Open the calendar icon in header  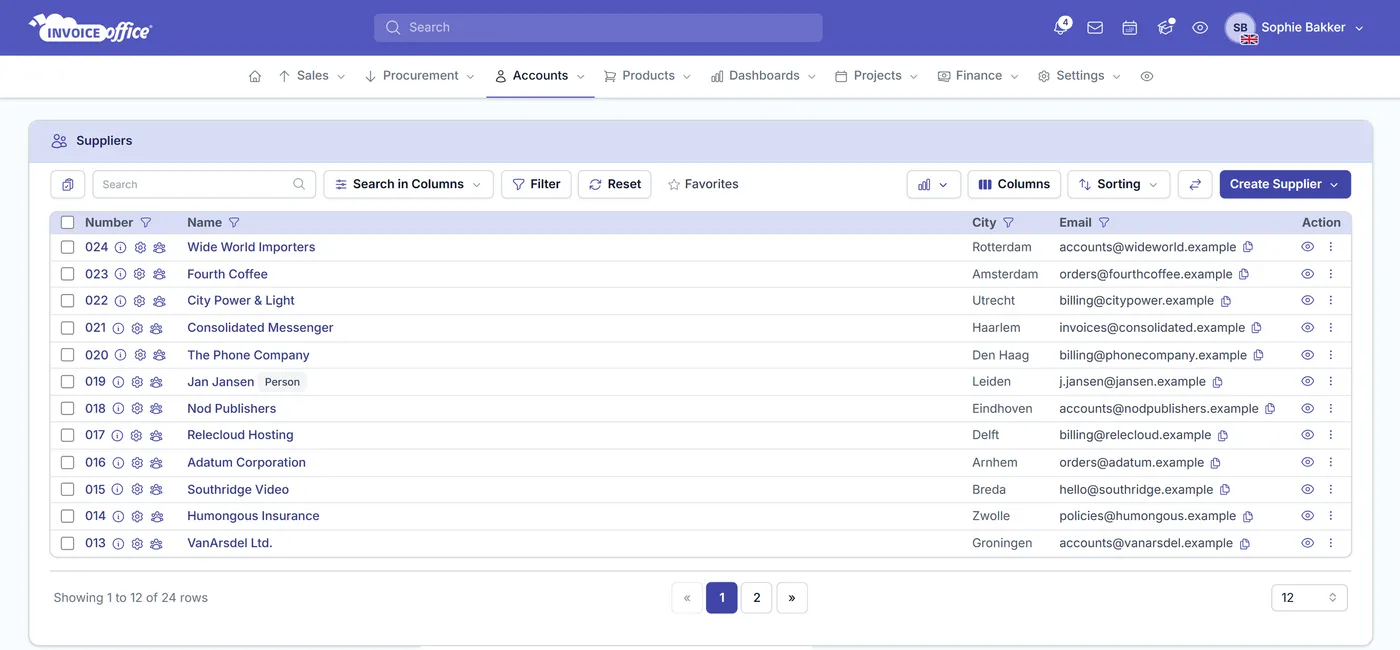point(1130,28)
